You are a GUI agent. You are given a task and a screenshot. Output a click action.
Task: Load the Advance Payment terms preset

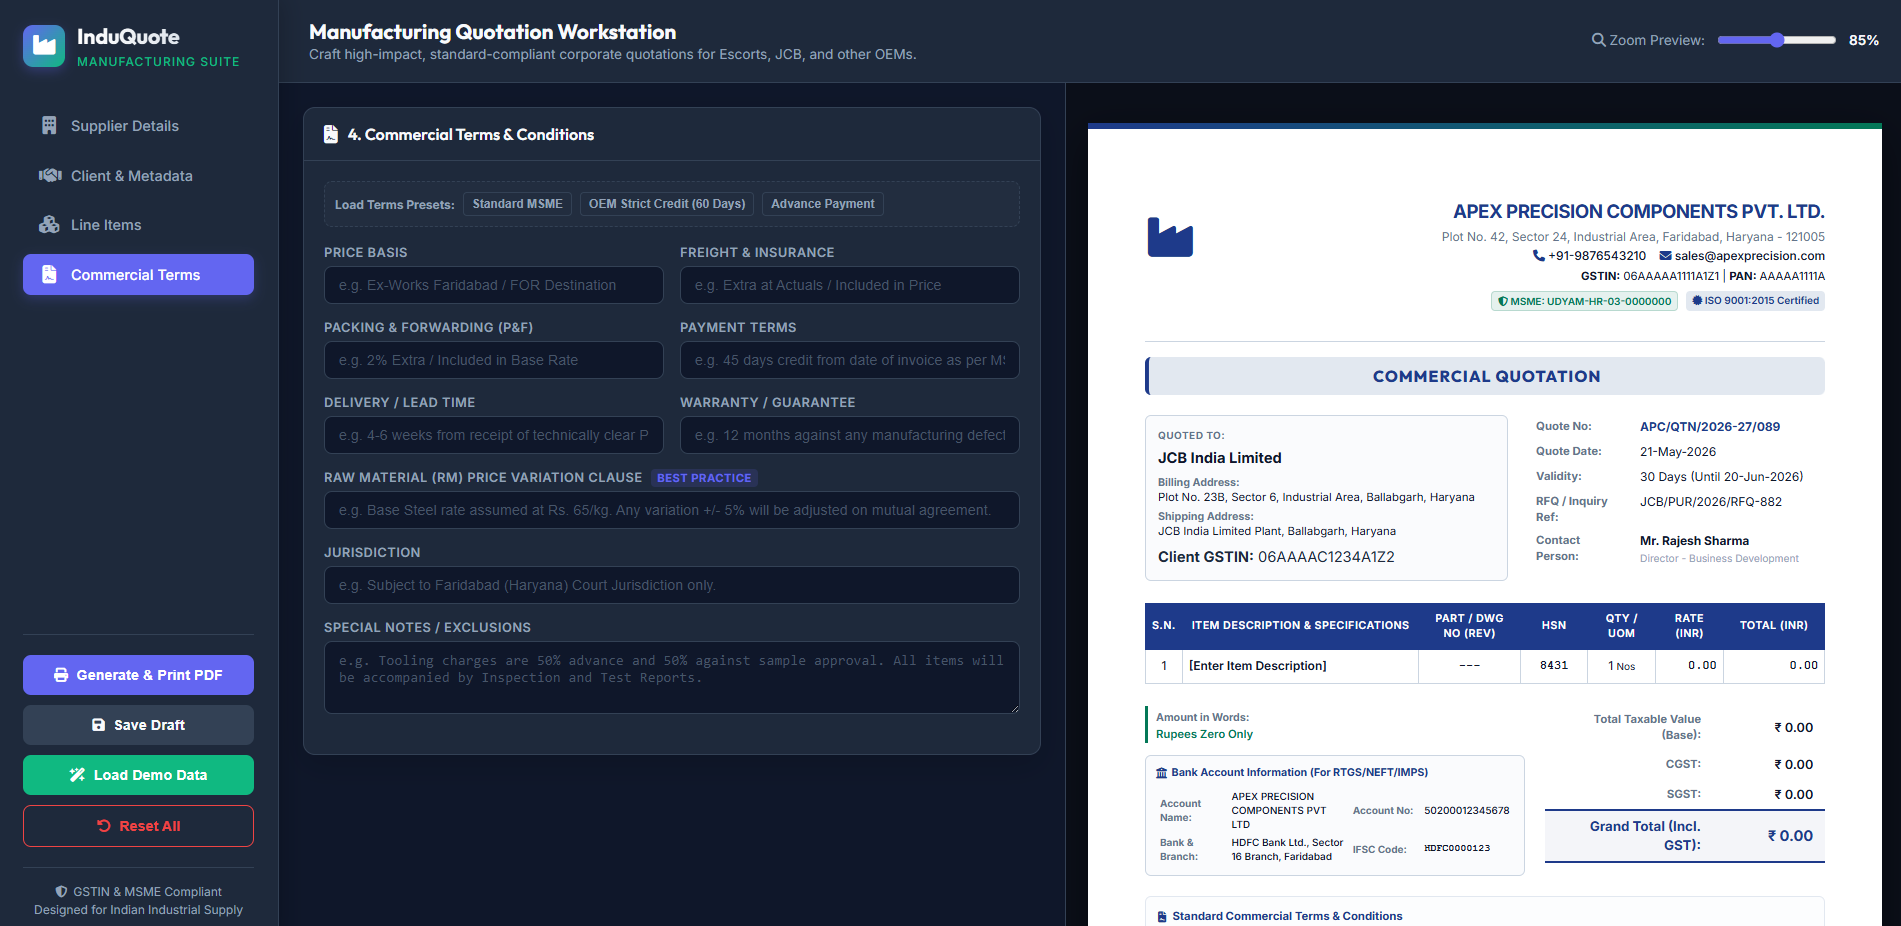click(823, 204)
